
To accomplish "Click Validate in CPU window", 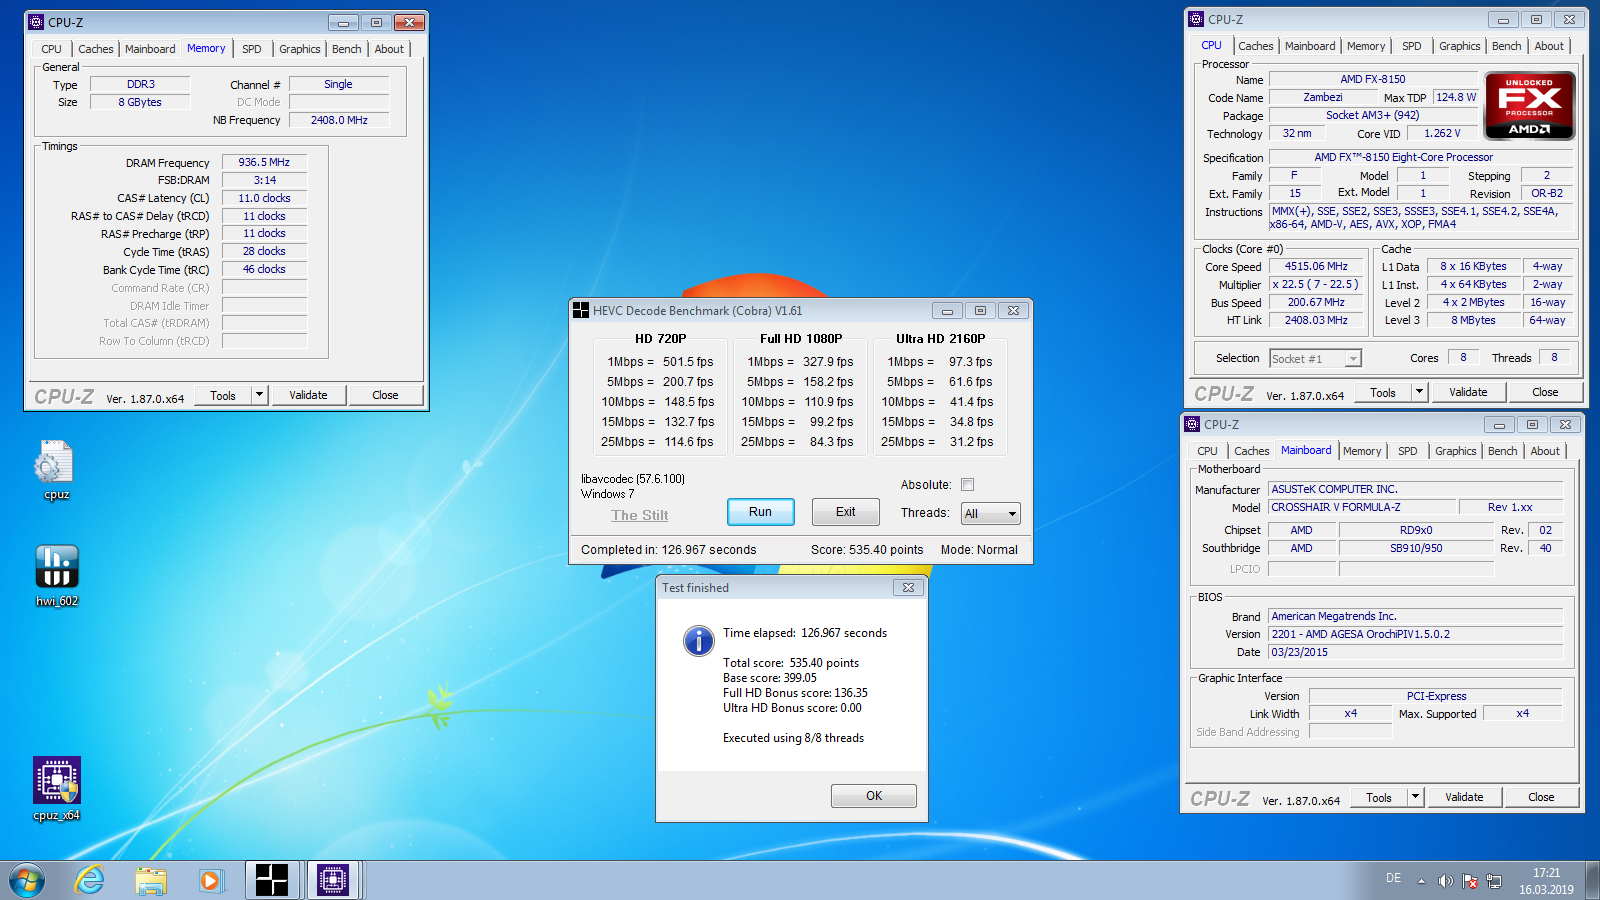I will click(x=1468, y=392).
